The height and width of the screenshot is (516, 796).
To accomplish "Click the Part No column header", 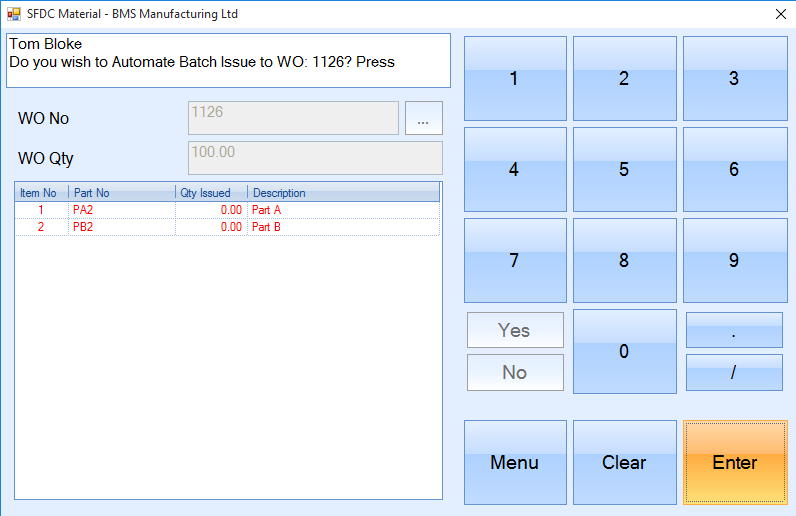I will point(122,192).
